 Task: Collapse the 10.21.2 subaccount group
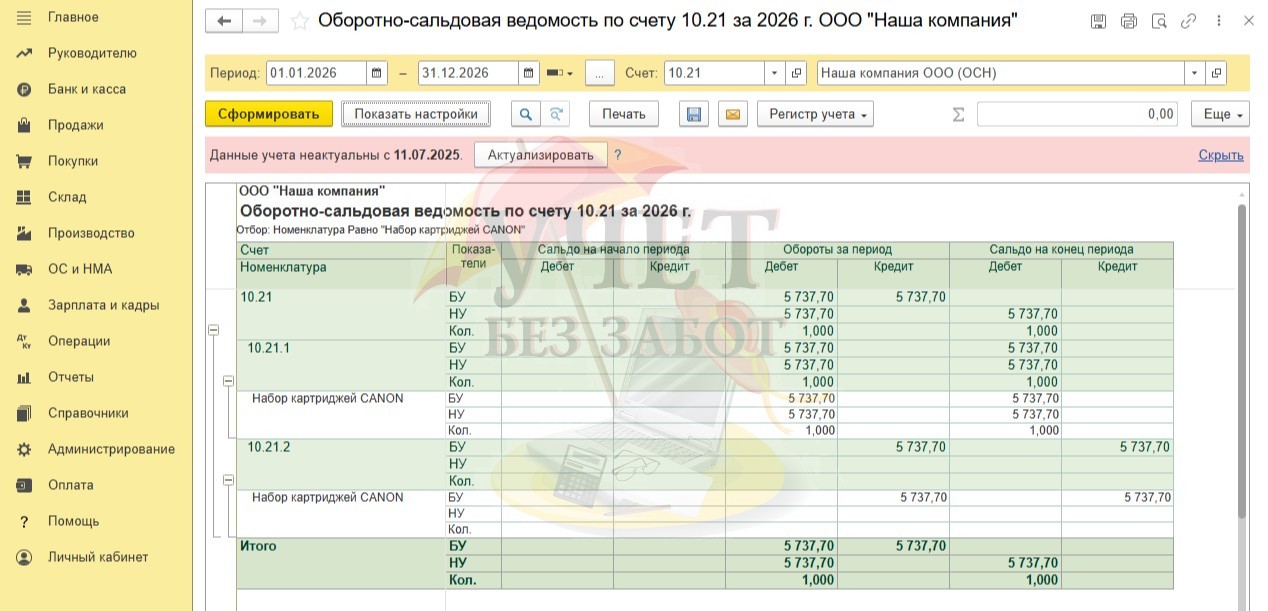click(x=228, y=481)
